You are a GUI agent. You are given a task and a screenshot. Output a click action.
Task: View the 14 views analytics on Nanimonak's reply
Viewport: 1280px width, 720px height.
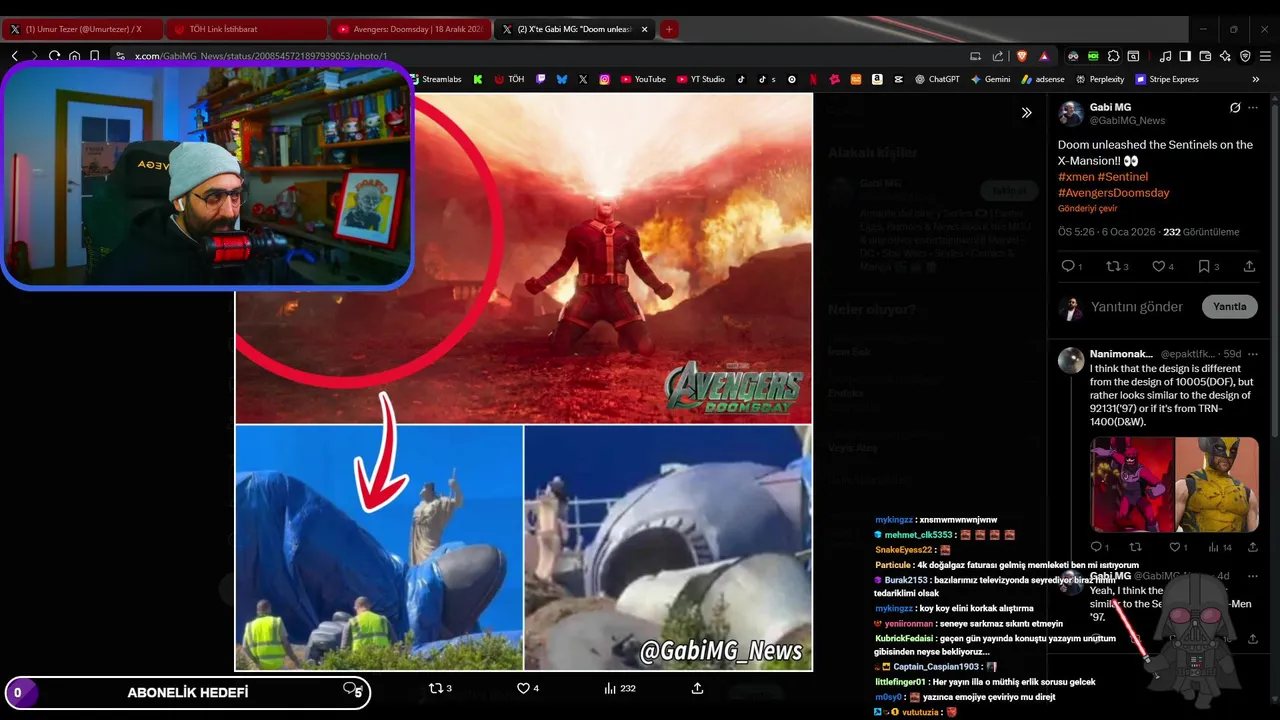point(1220,547)
